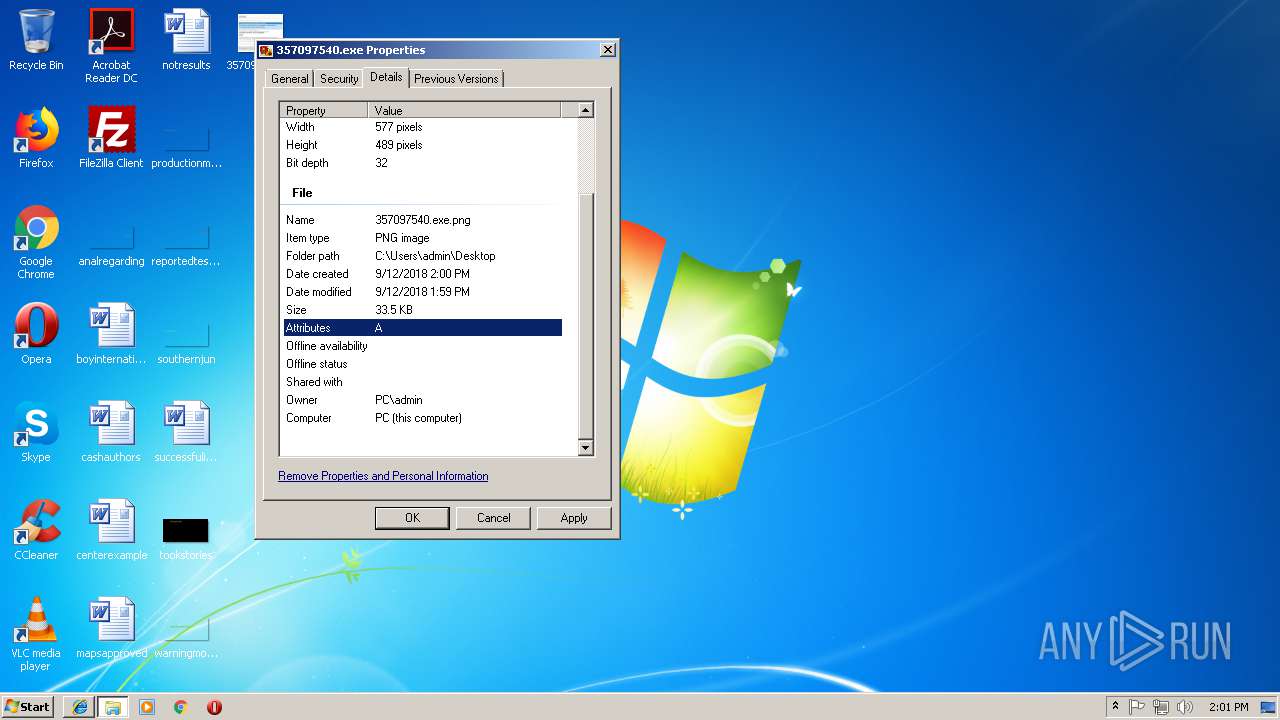
Task: Select the Computer property row
Action: click(x=421, y=418)
